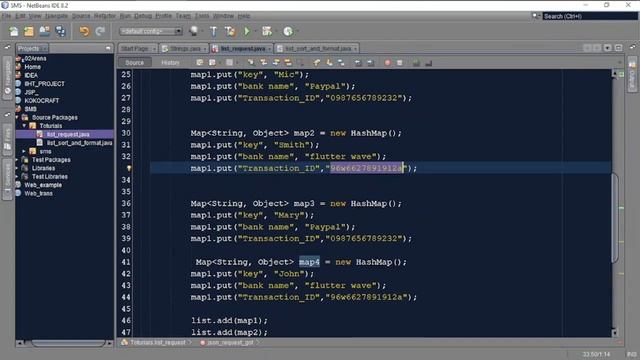Switch to History editor view
Screen dimensions: 640x360
coord(170,62)
